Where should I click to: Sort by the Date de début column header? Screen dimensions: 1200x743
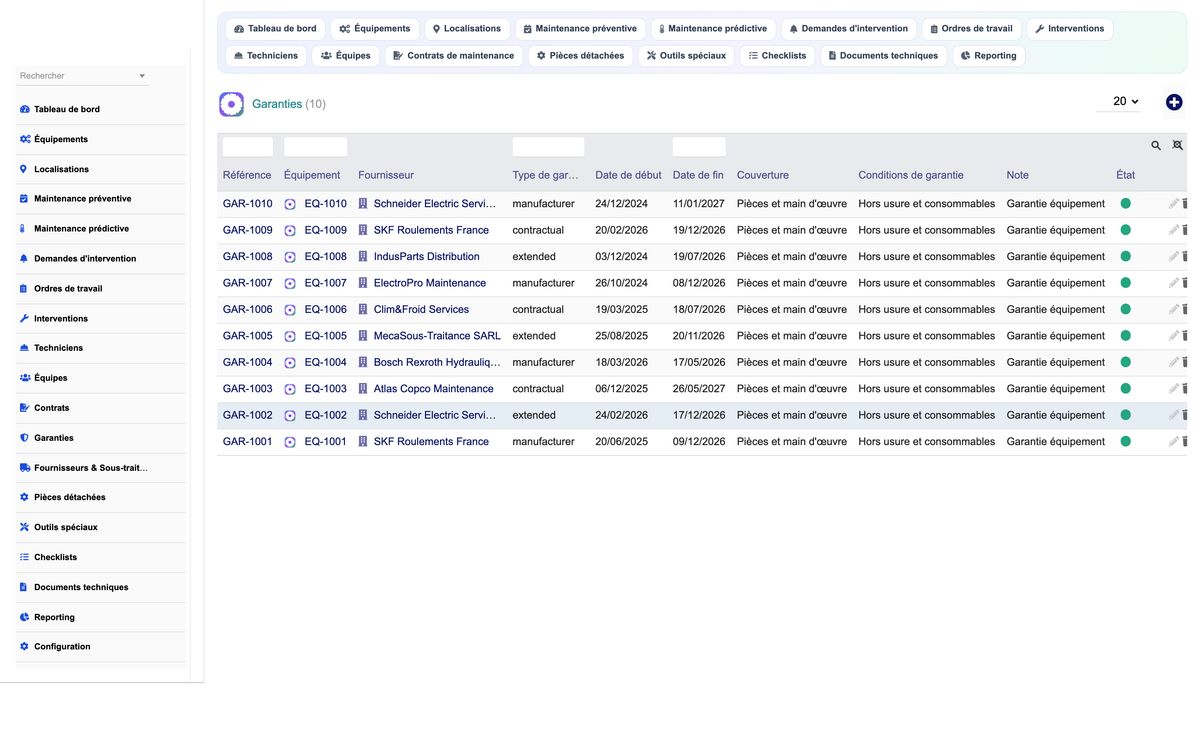[628, 175]
